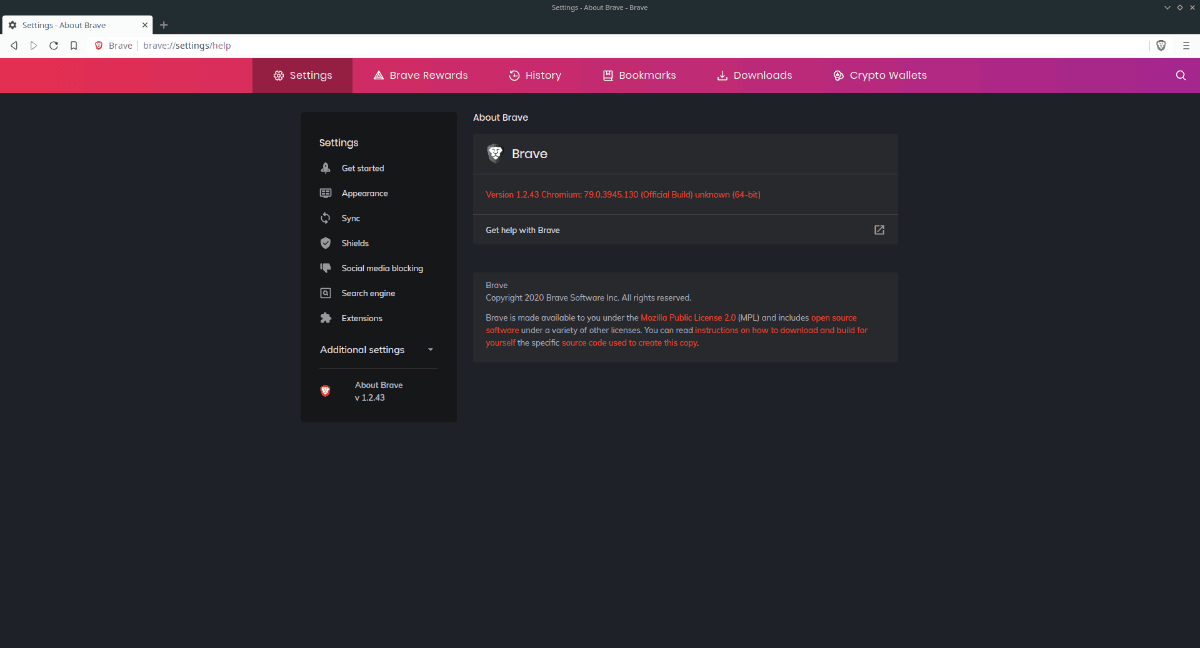
Task: Select About Brave in the sidebar
Action: (378, 391)
